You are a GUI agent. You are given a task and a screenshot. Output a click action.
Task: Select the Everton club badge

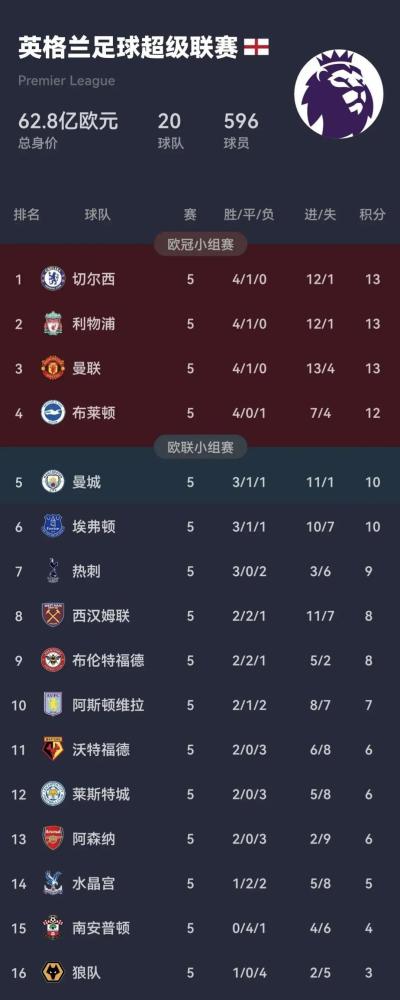[x=53, y=526]
